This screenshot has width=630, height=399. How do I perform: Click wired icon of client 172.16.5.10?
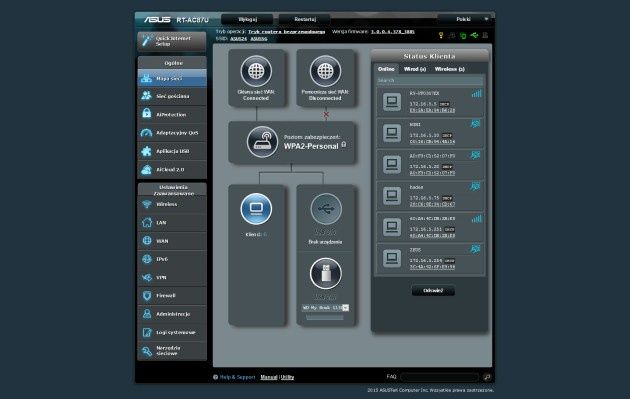pos(476,124)
